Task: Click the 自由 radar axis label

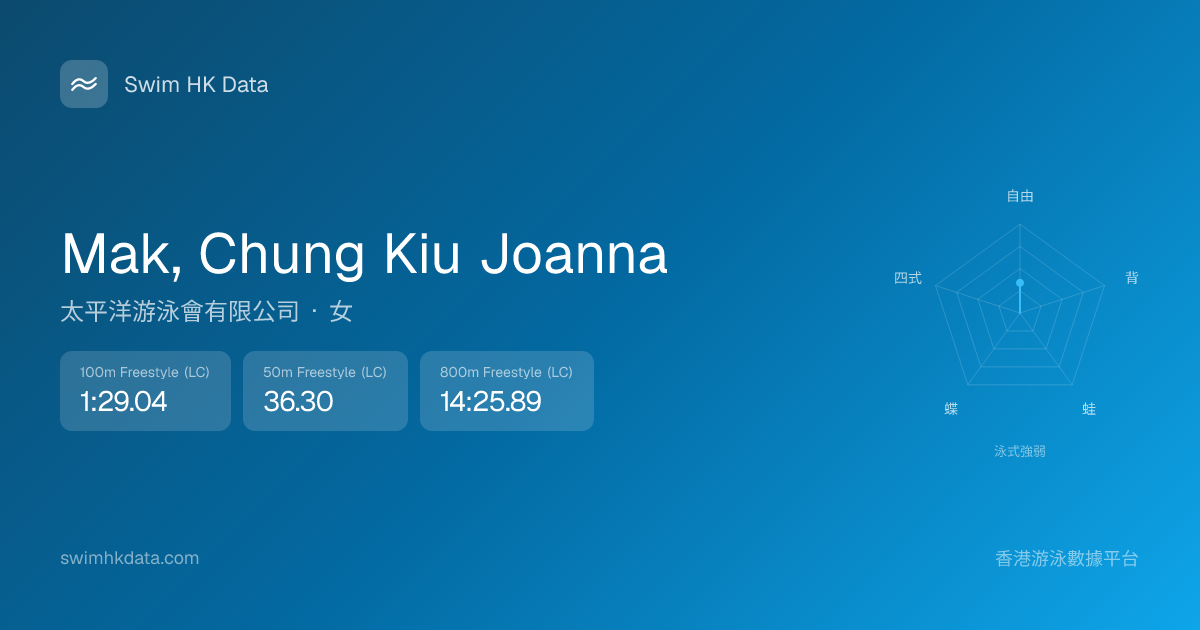Action: coord(1020,196)
